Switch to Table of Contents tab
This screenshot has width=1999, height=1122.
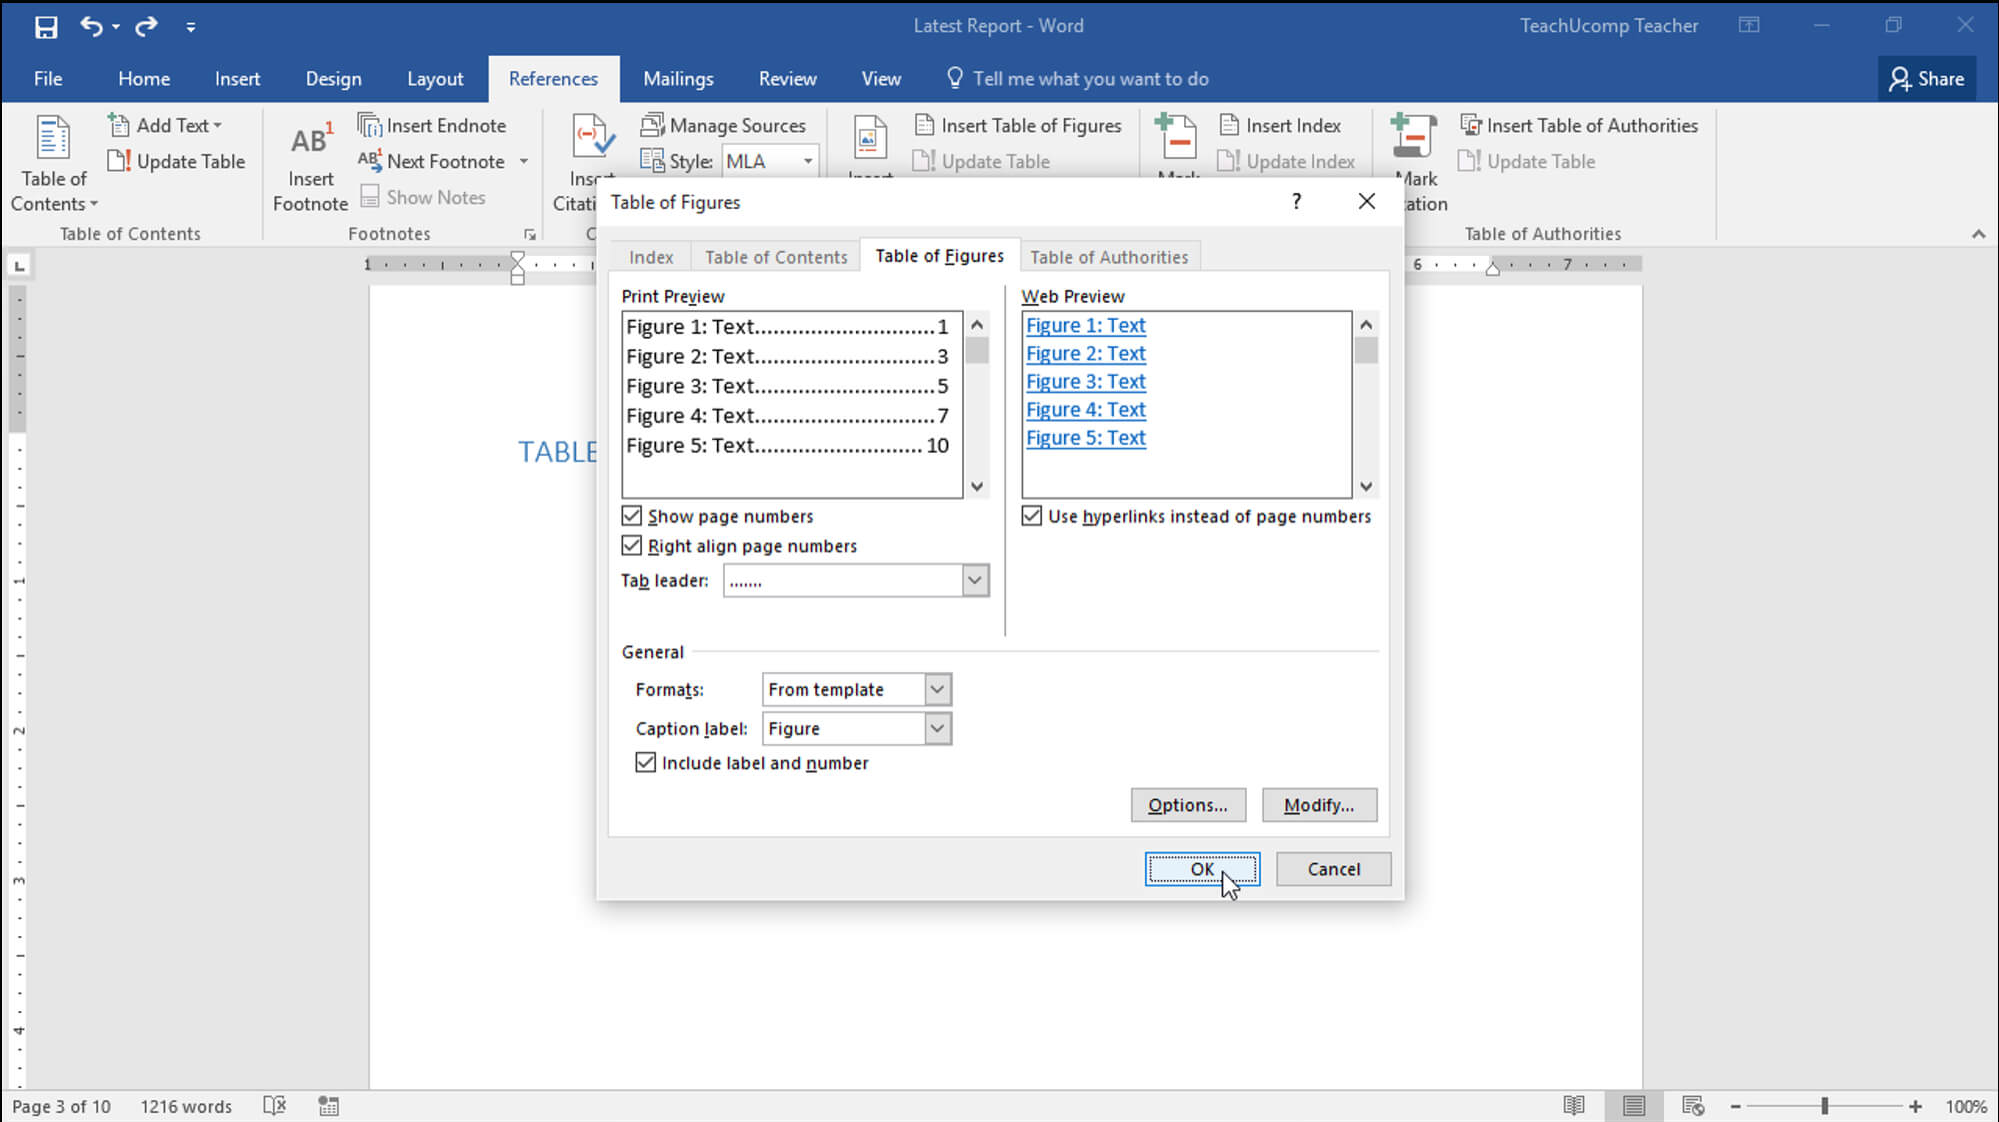pyautogui.click(x=776, y=255)
